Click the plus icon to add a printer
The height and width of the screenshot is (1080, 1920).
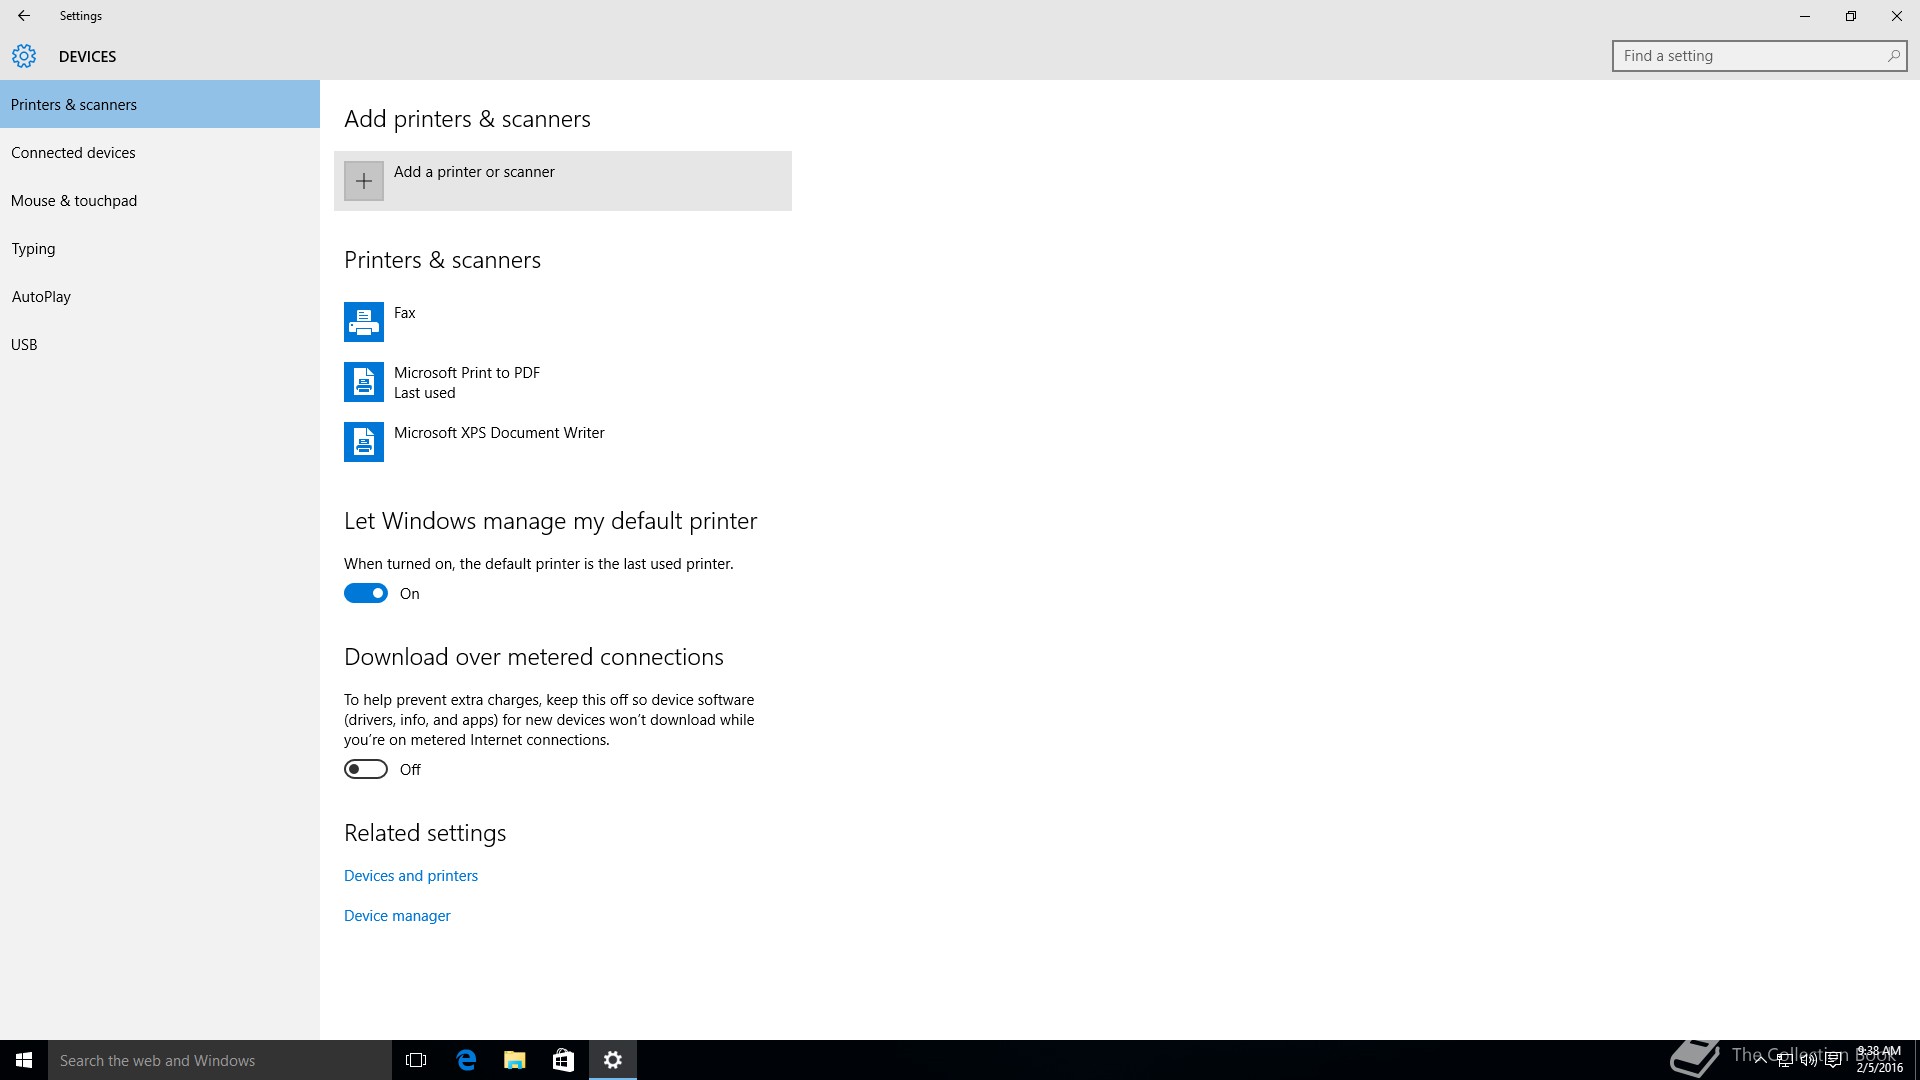pos(364,181)
